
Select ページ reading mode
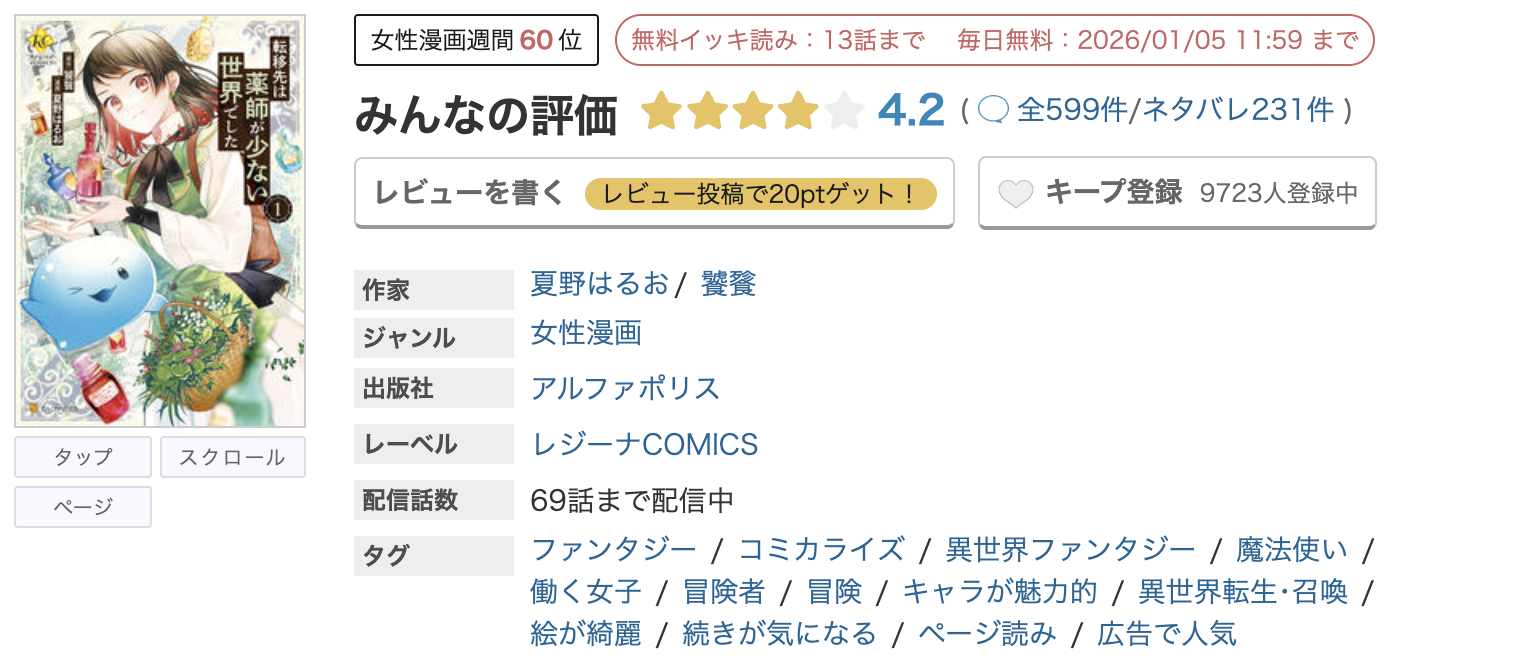(x=82, y=507)
